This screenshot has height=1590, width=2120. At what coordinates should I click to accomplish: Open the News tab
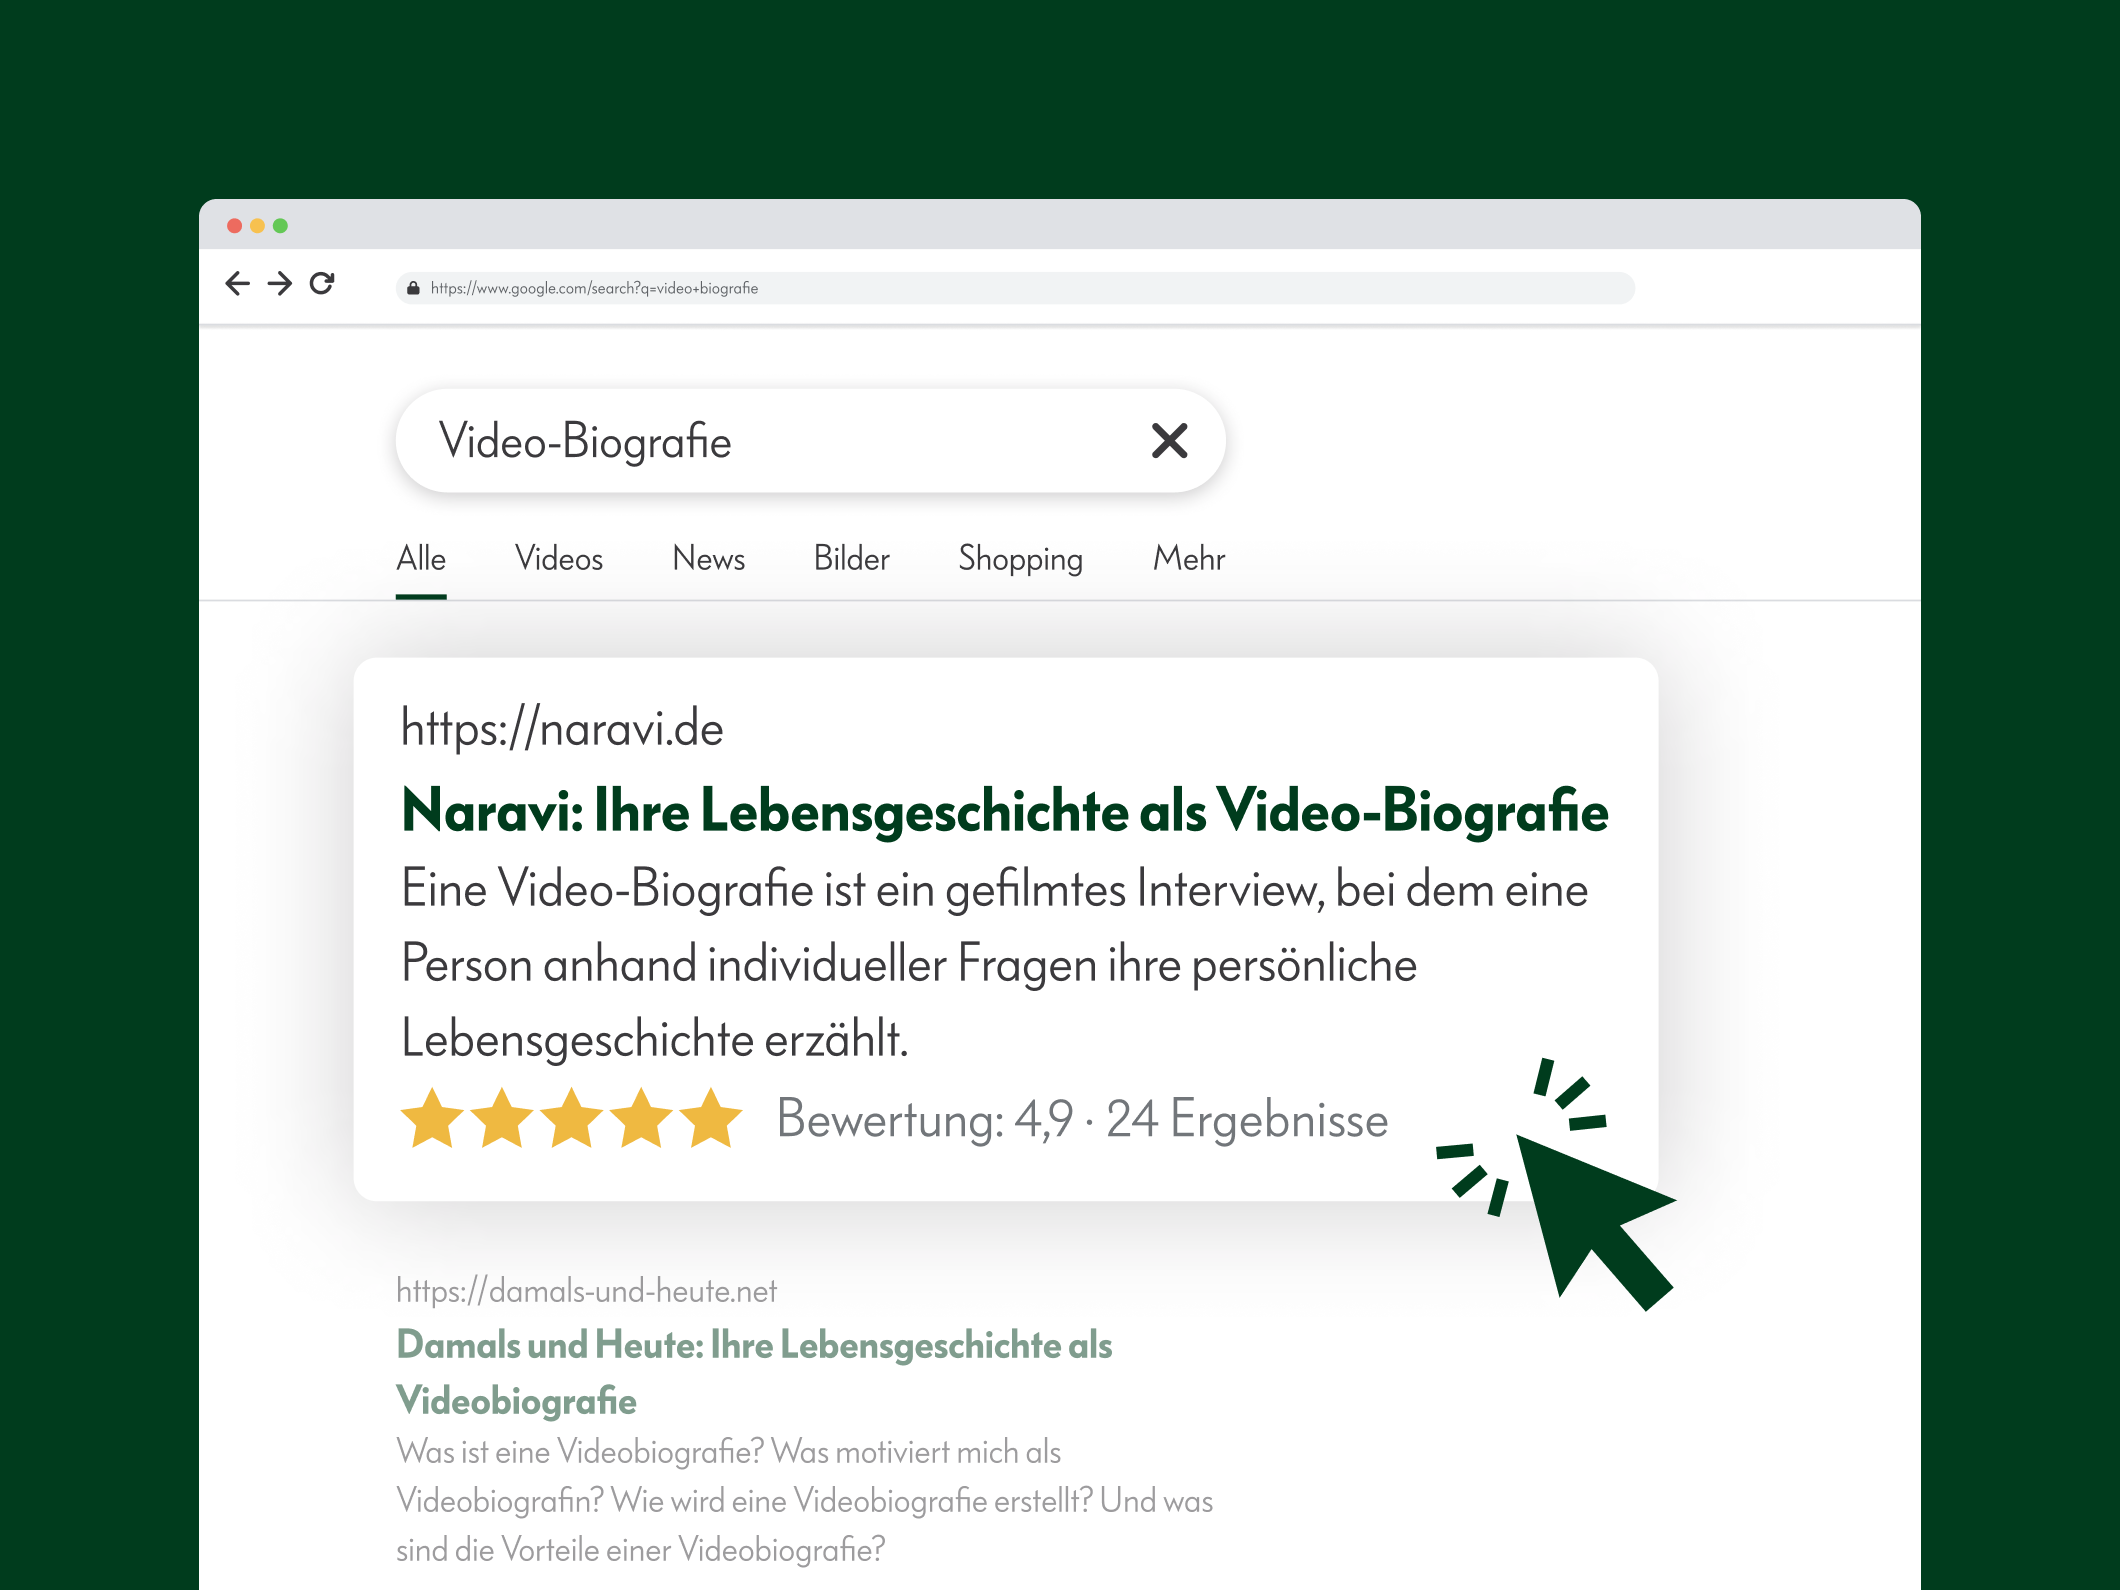point(709,558)
